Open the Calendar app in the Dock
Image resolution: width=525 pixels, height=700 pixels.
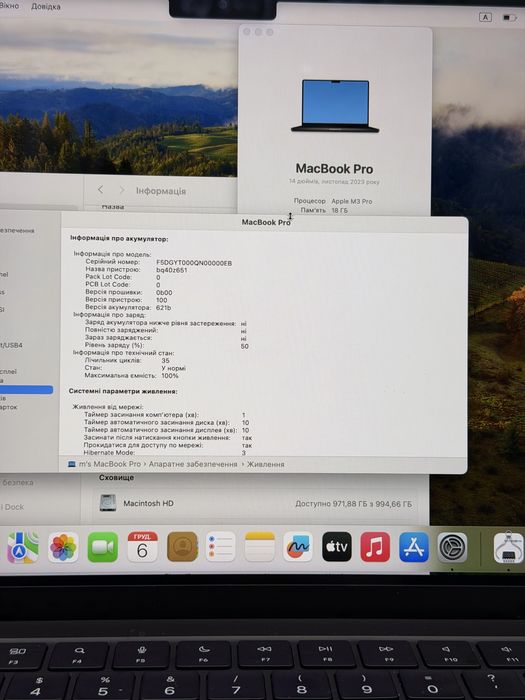tap(142, 547)
